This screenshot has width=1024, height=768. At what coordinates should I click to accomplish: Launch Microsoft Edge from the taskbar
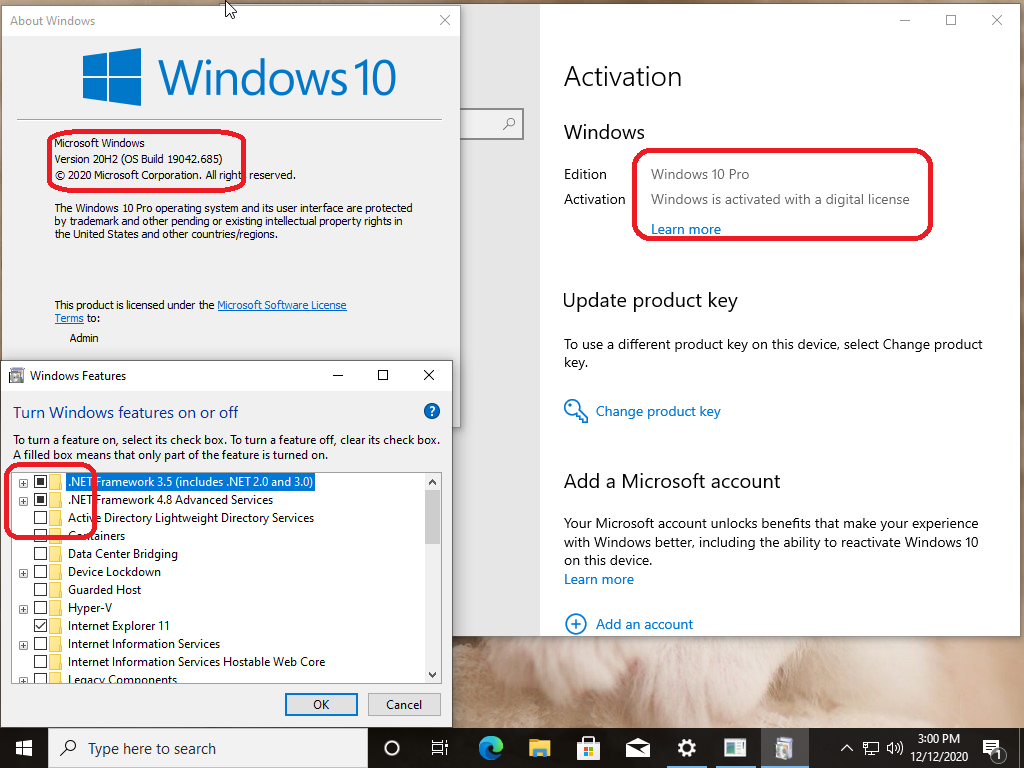pyautogui.click(x=490, y=748)
